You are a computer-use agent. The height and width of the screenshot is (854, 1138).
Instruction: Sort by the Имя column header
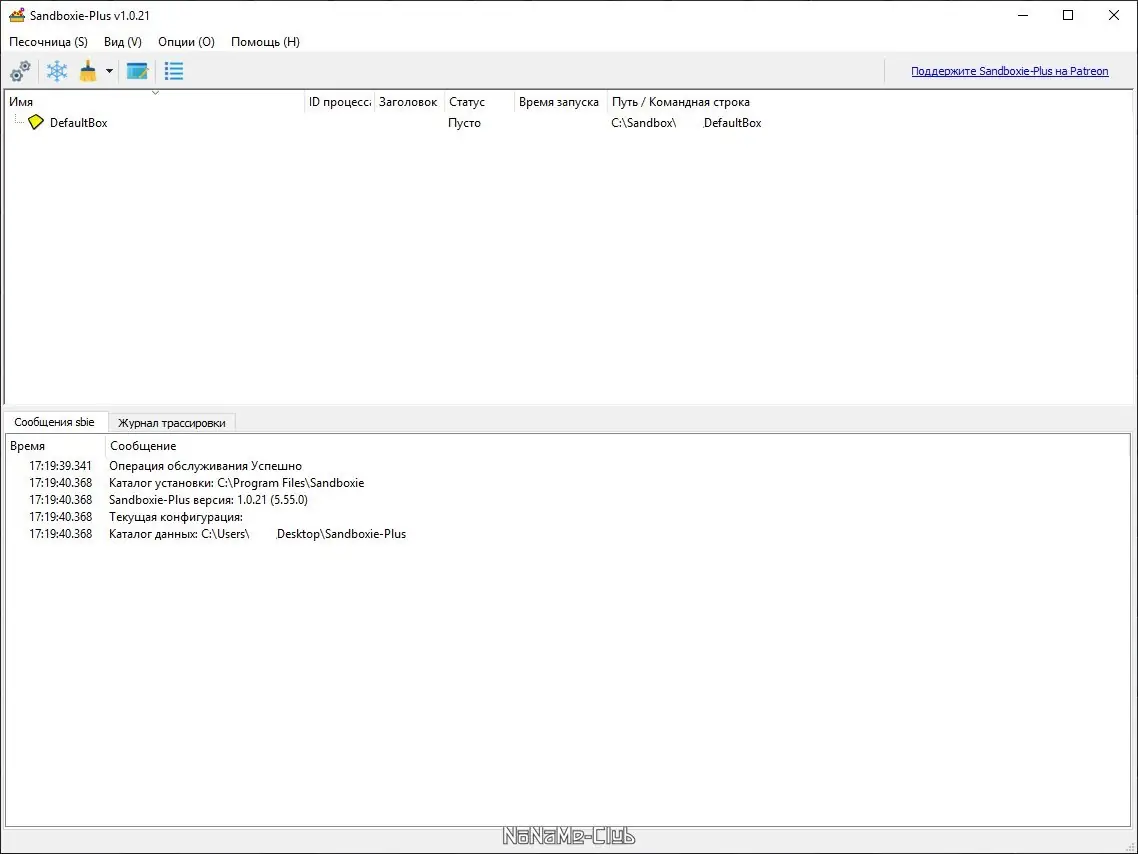155,102
